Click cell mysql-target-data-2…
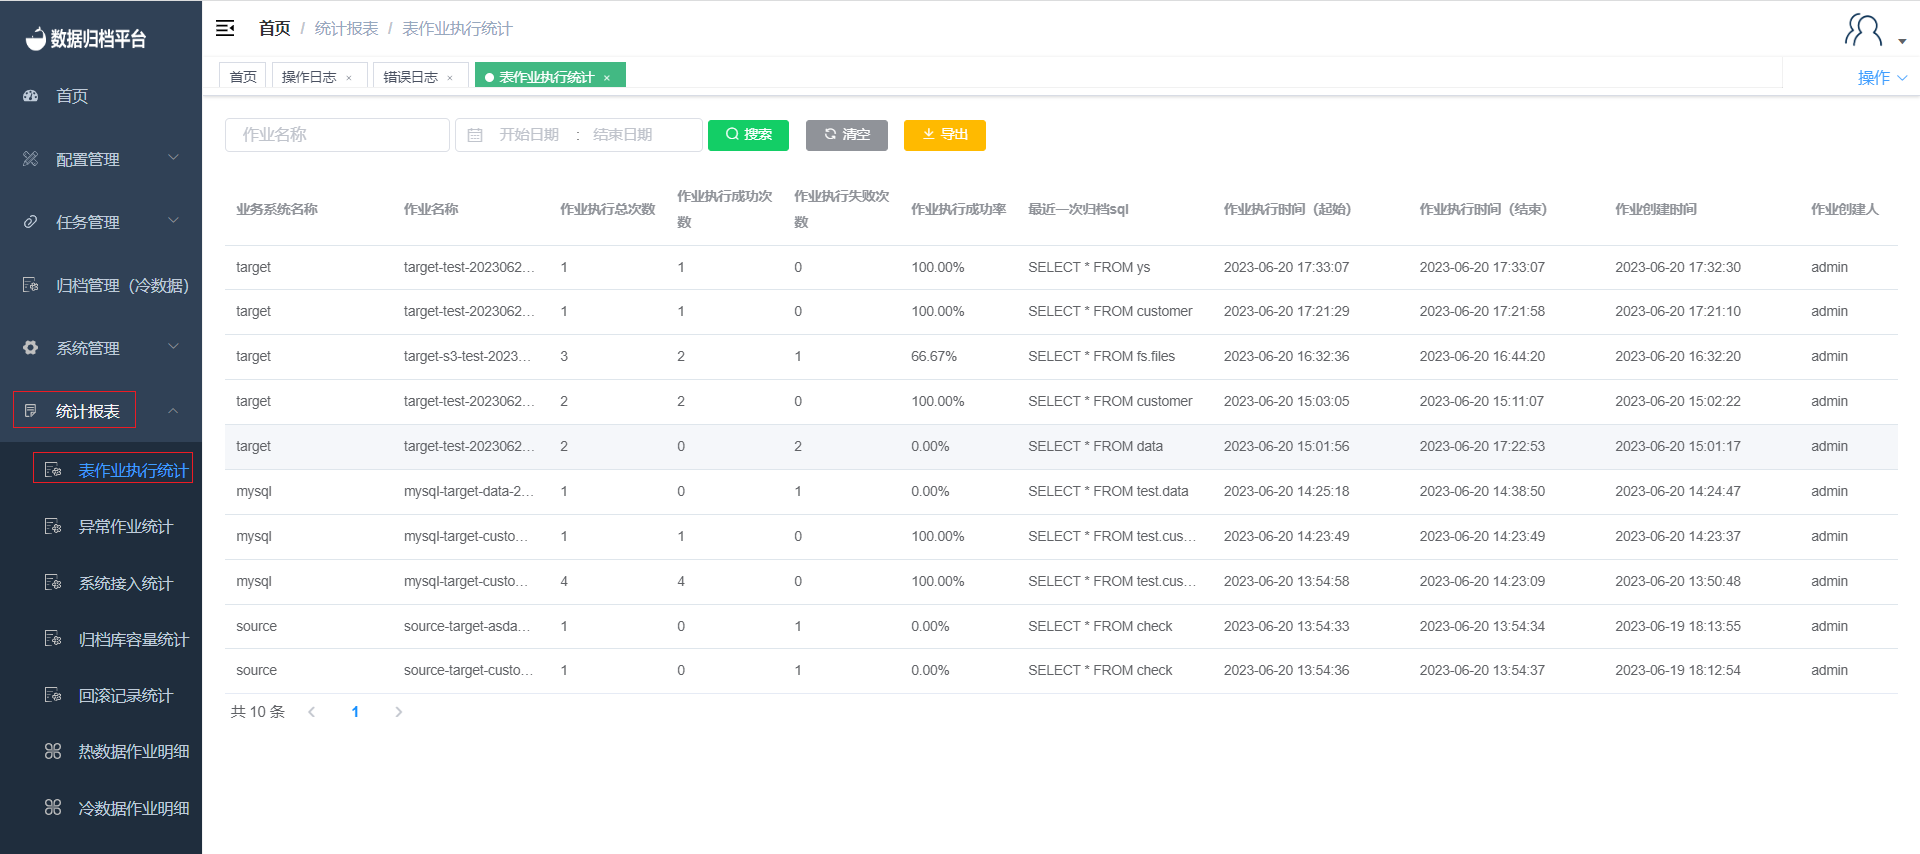 [468, 491]
